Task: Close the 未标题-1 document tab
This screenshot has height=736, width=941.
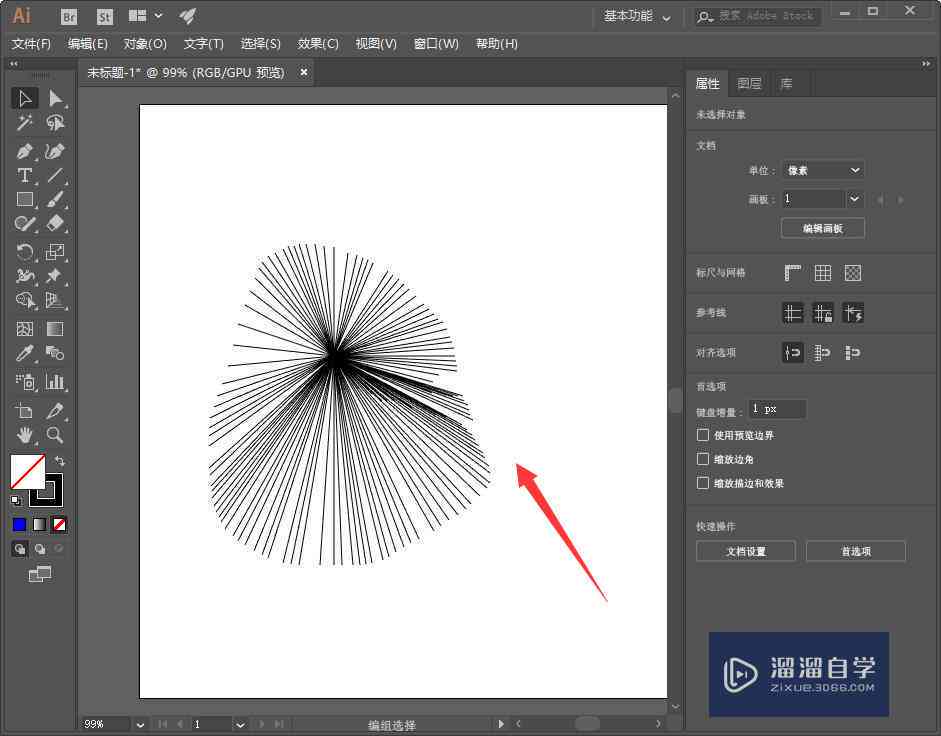Action: click(x=304, y=72)
